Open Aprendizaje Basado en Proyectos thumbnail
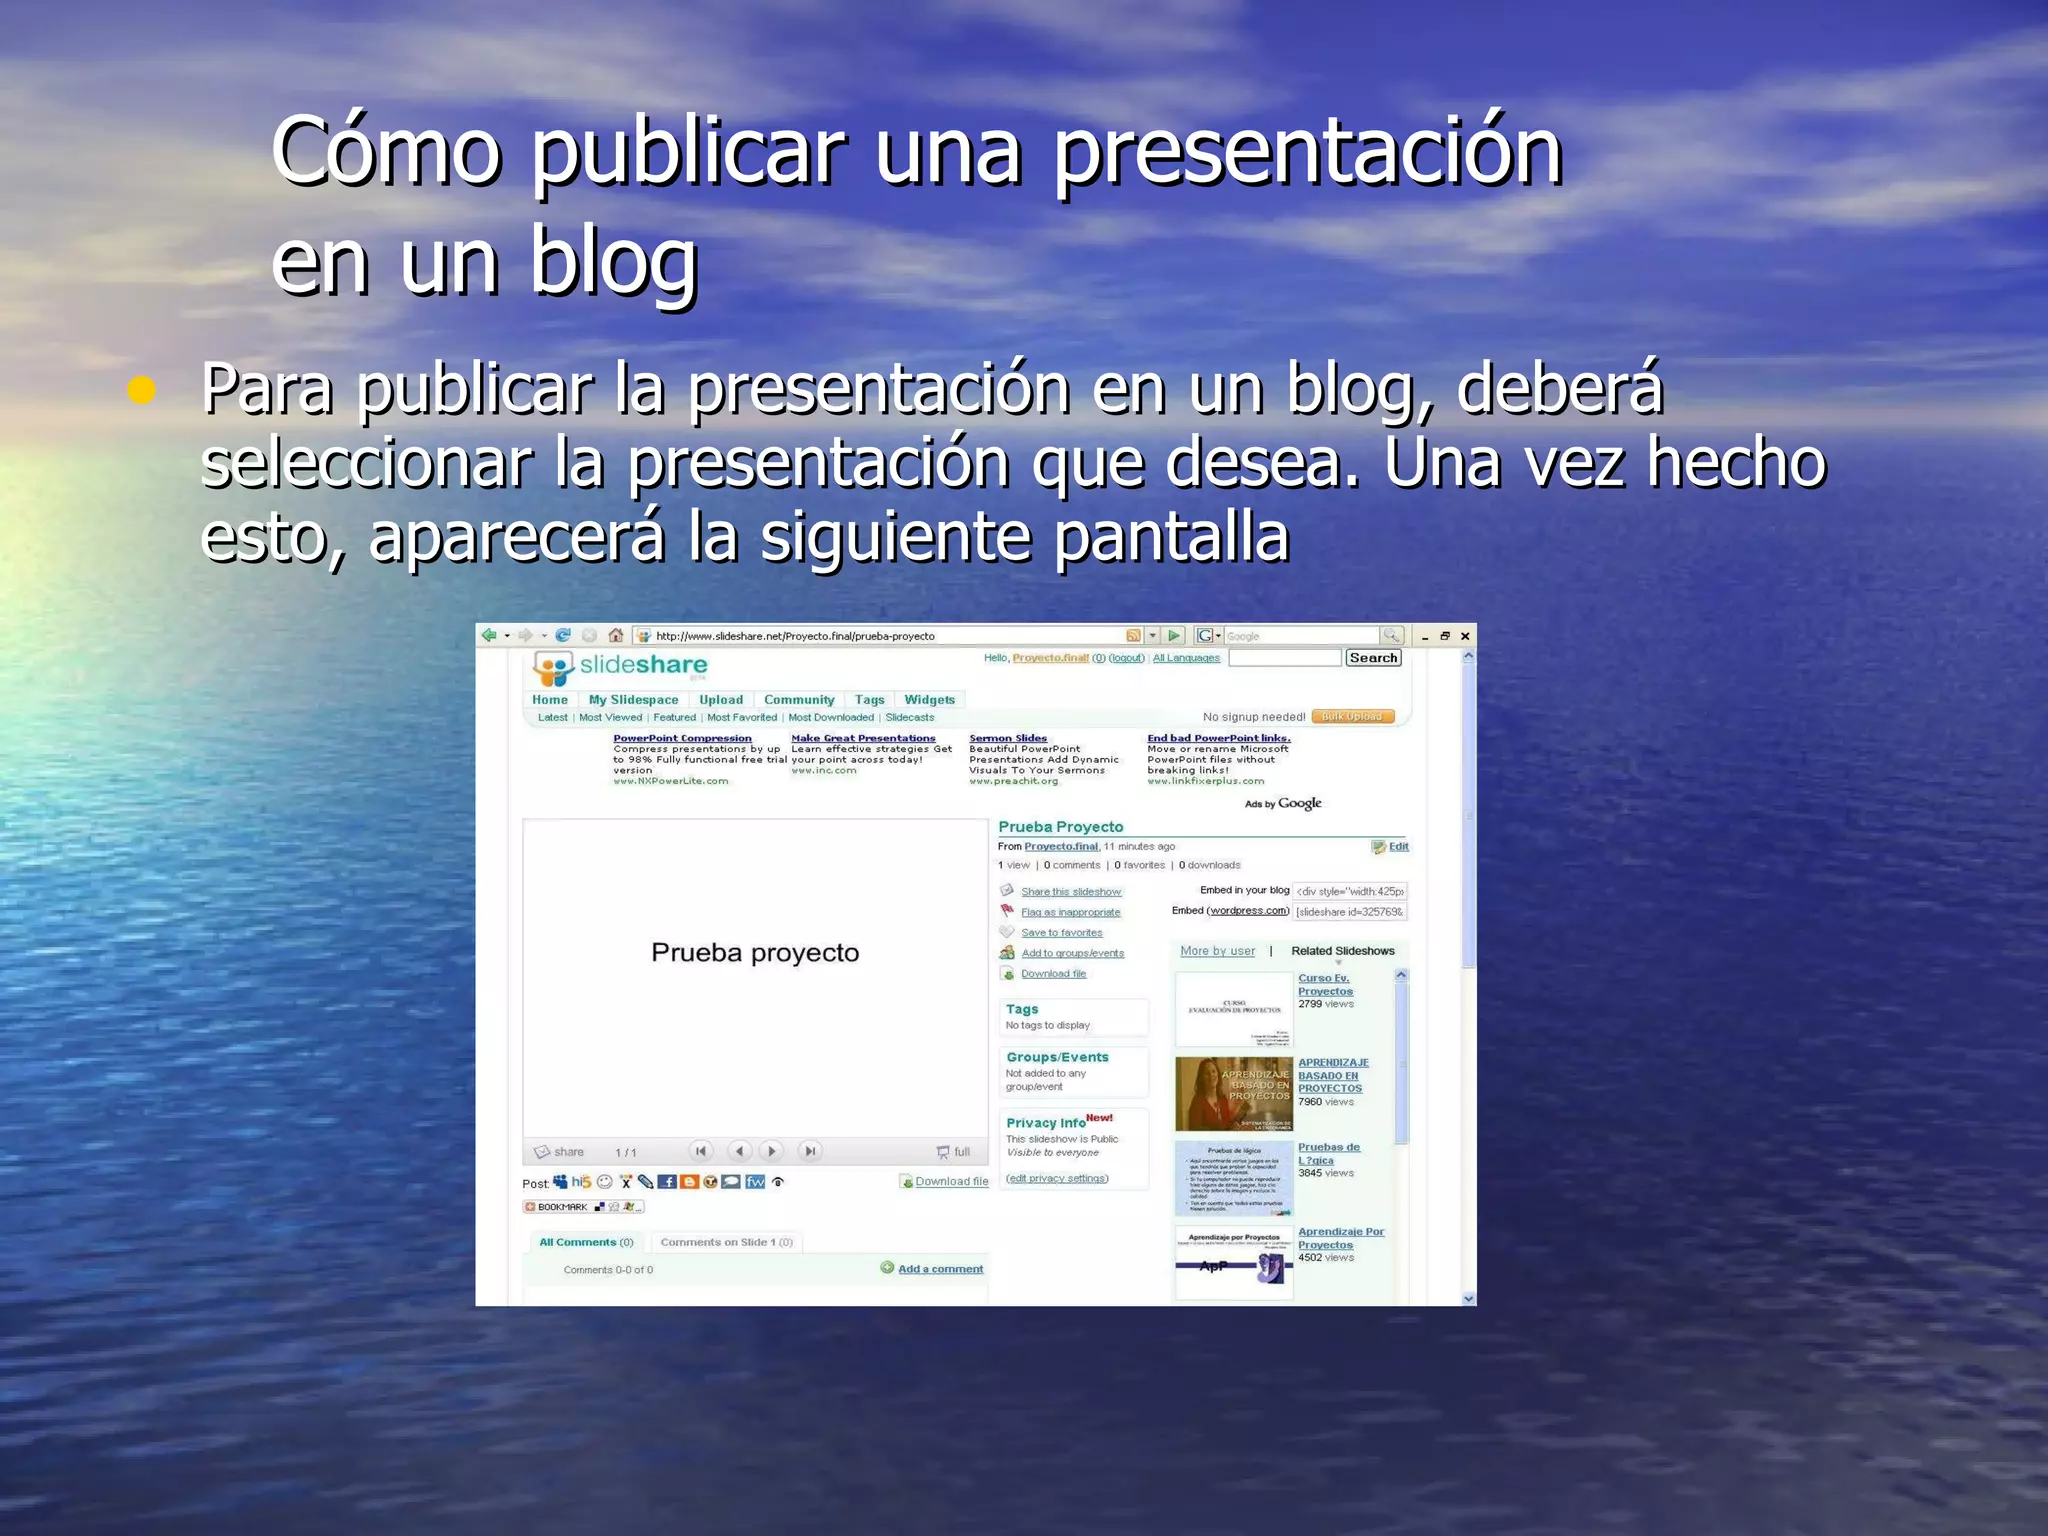 click(x=1234, y=1094)
